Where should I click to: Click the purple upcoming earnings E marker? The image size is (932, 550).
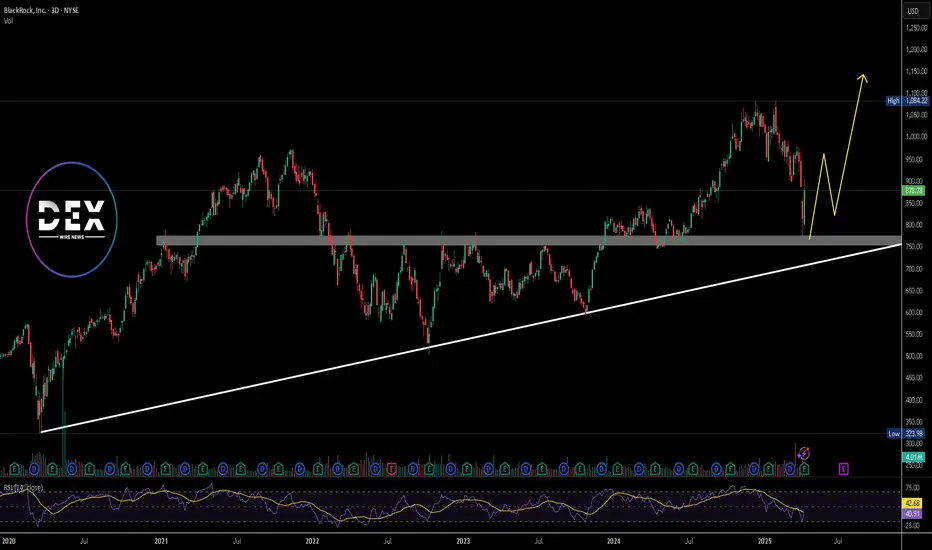(x=843, y=469)
